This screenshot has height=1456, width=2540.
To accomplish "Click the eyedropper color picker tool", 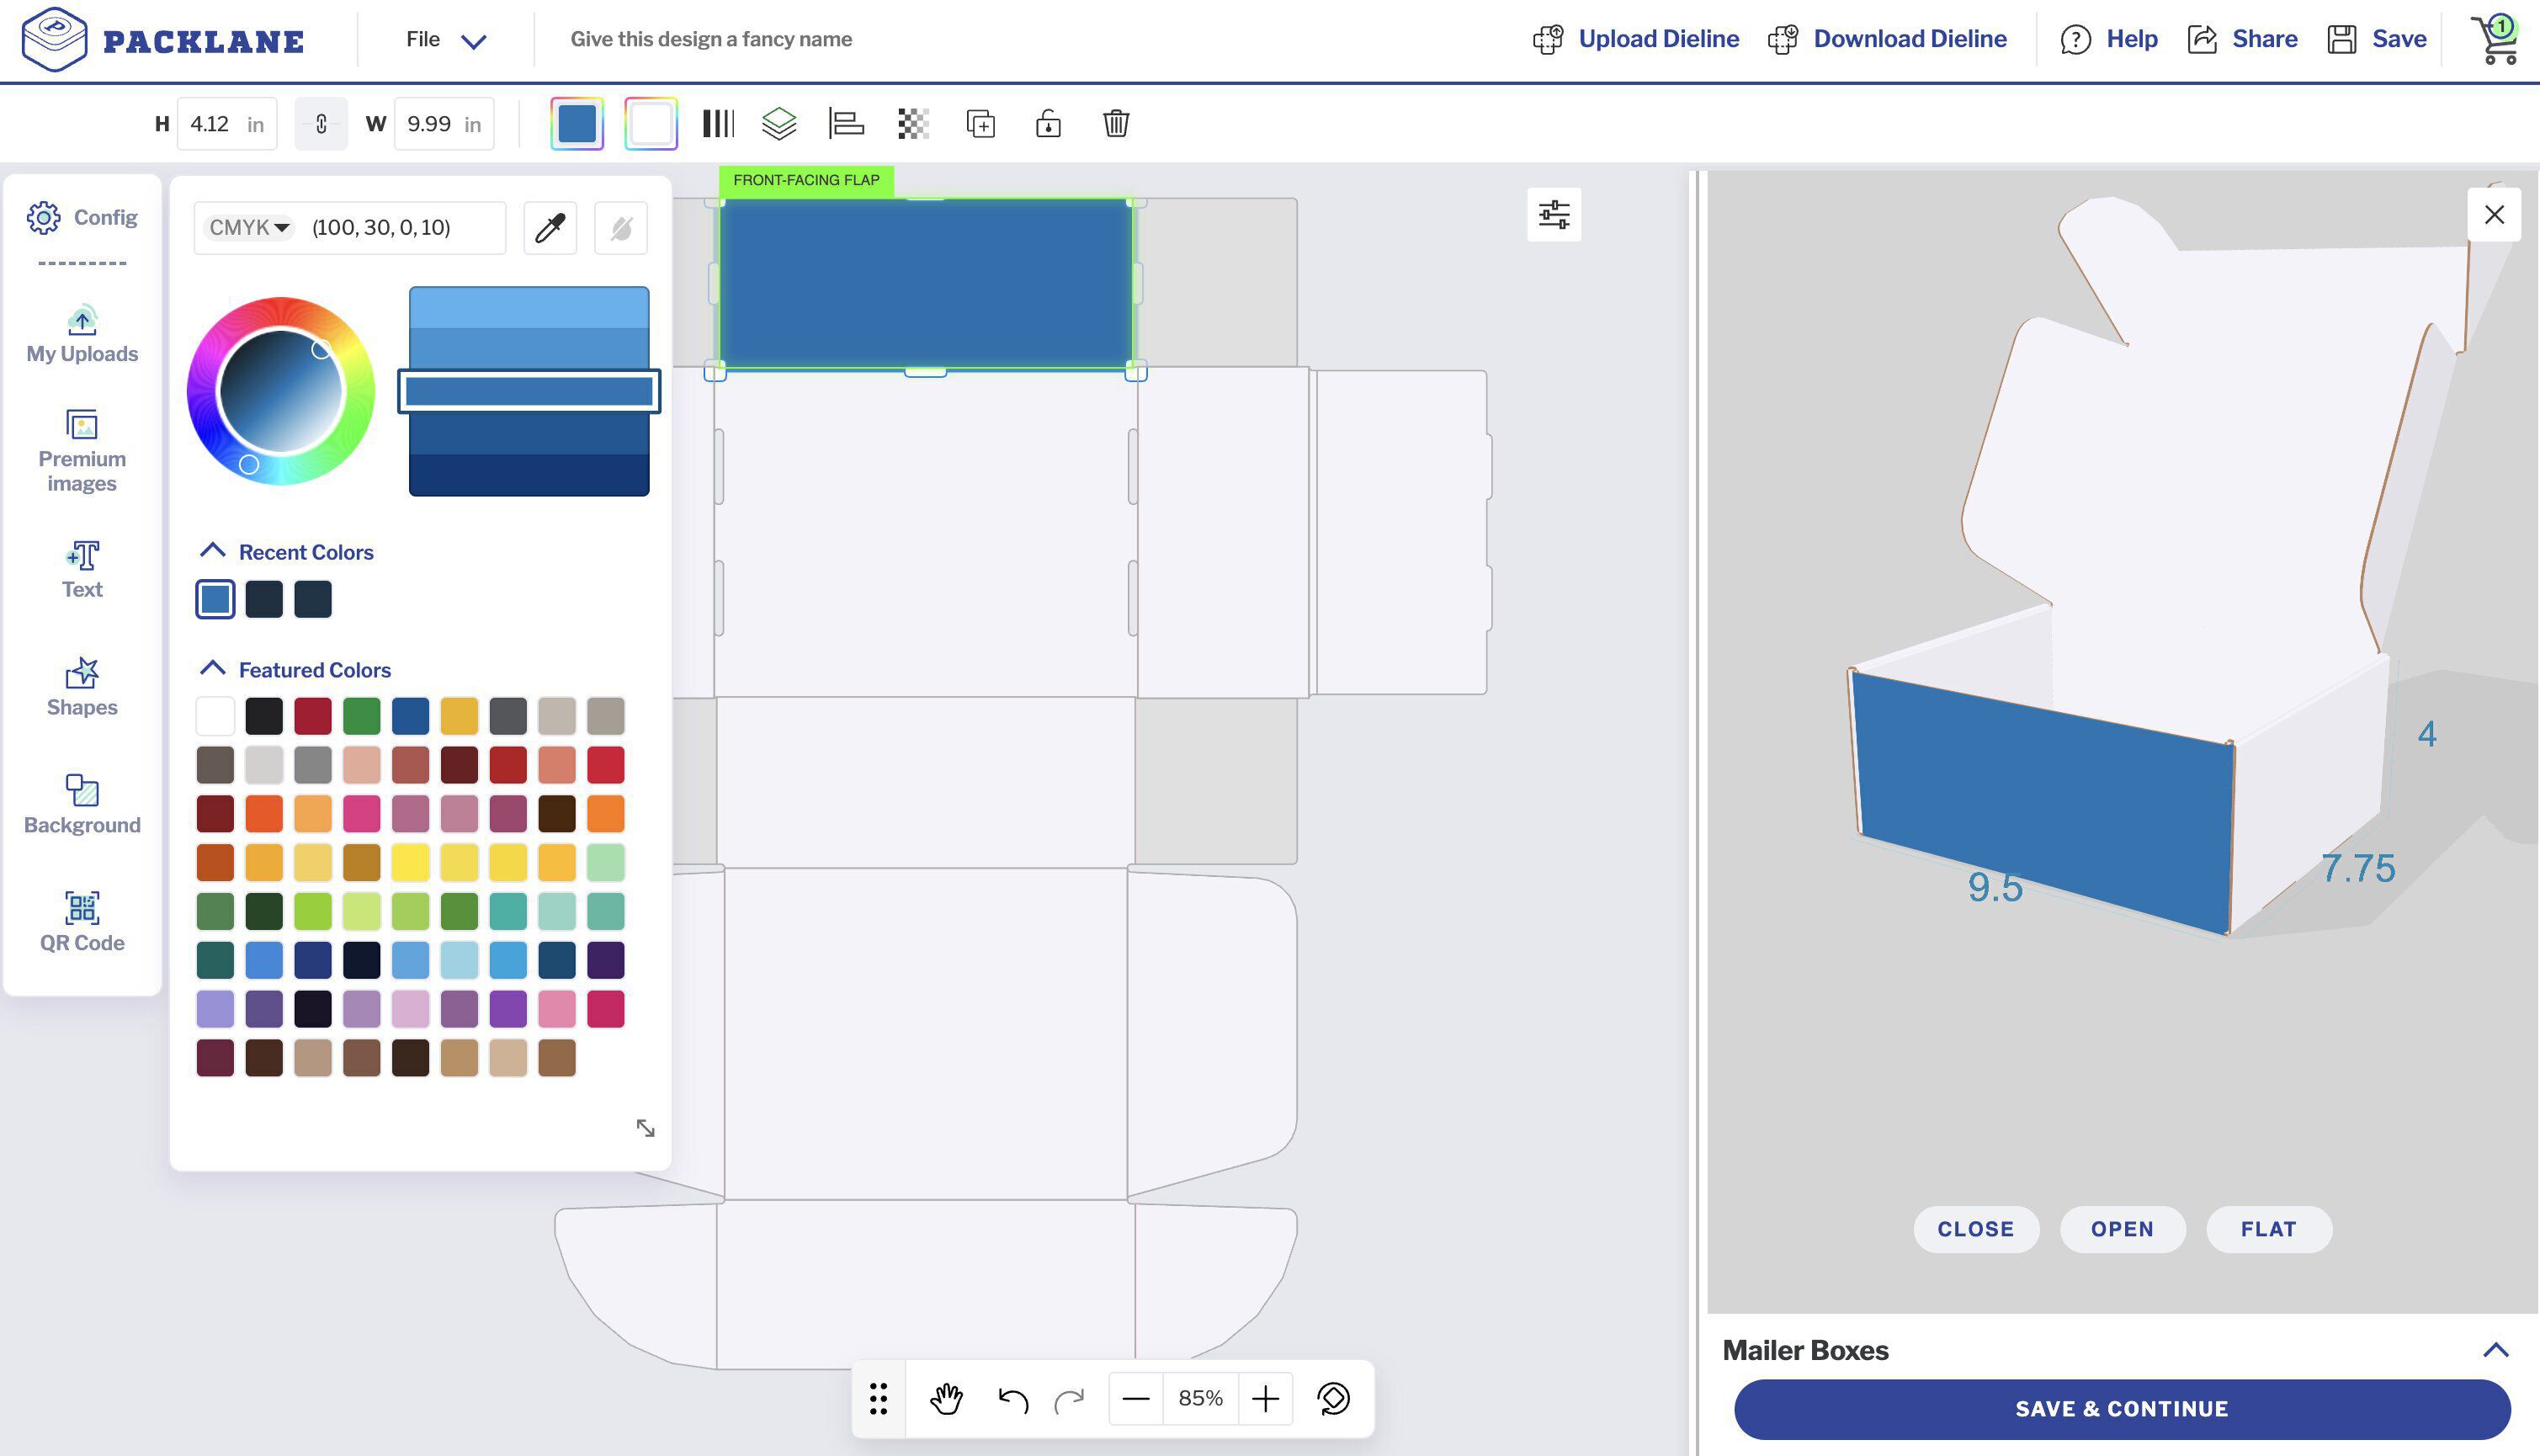I will point(550,228).
